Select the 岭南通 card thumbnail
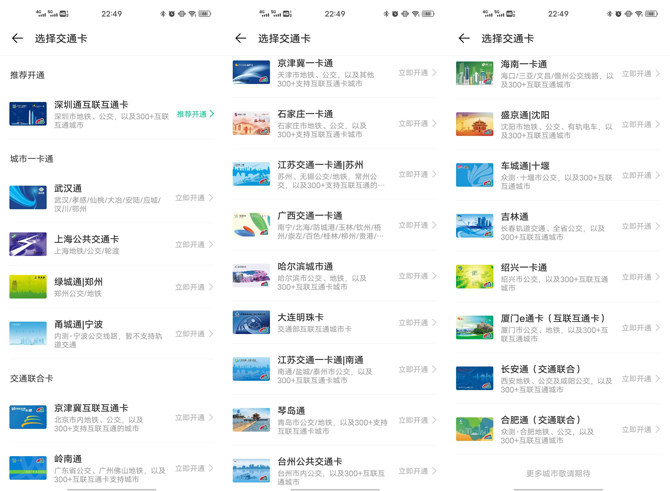The image size is (670, 491). (x=28, y=468)
